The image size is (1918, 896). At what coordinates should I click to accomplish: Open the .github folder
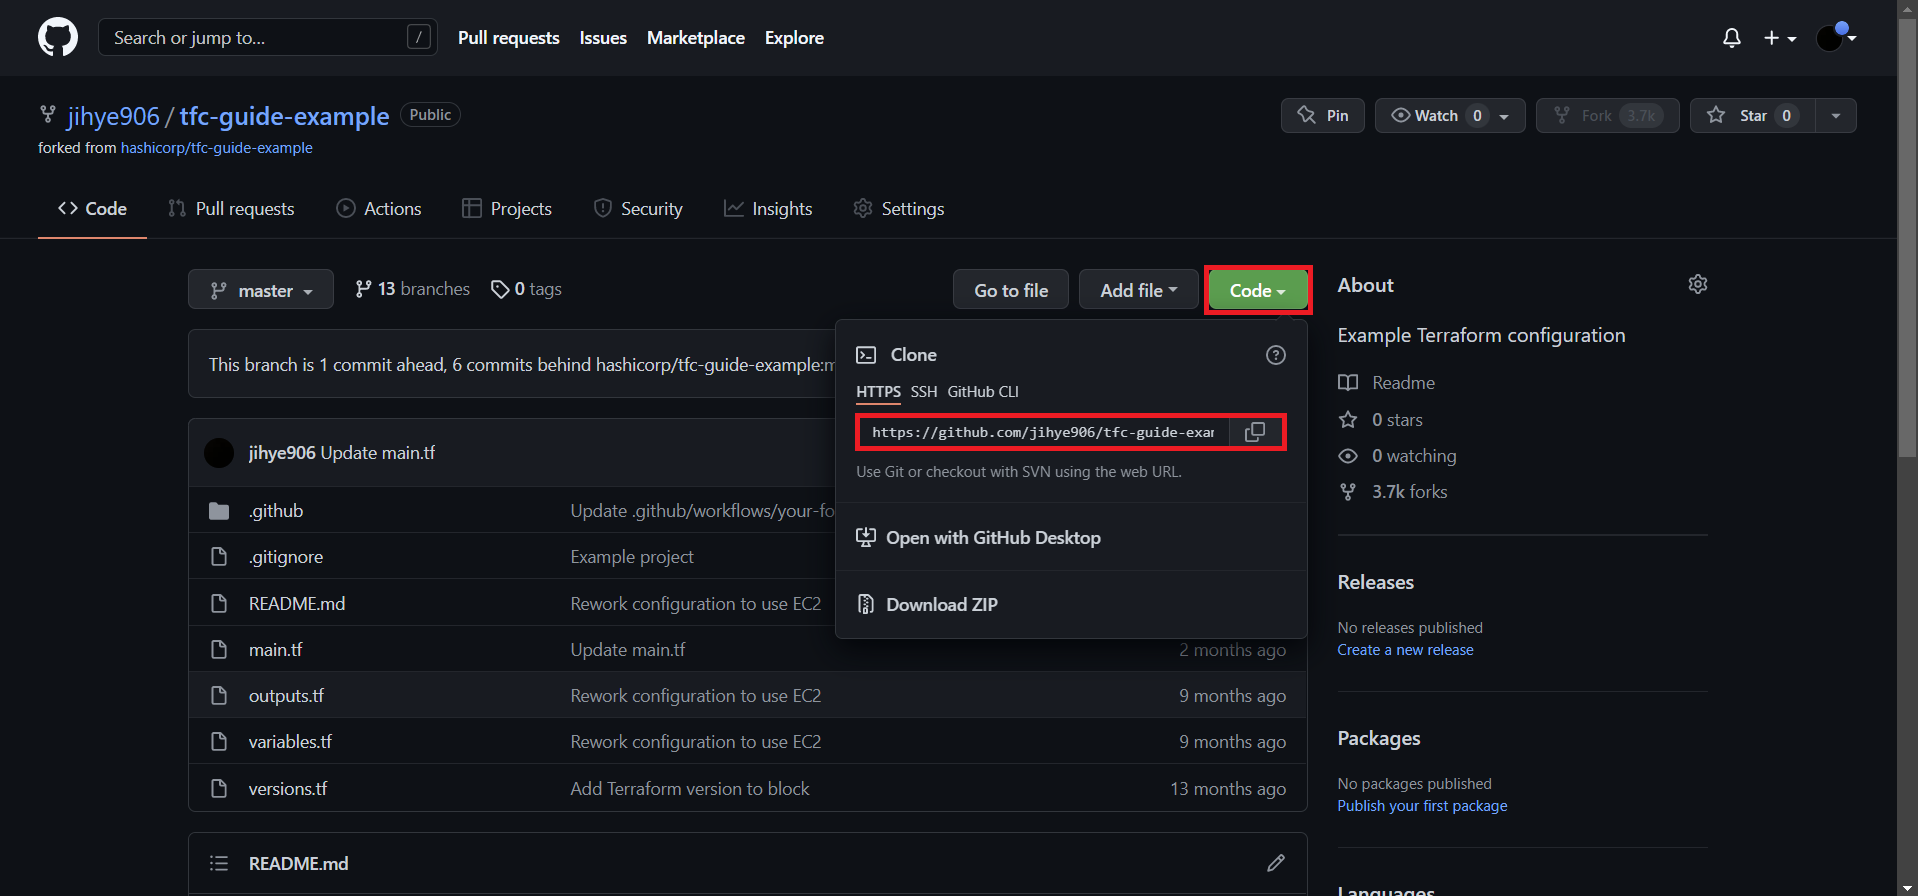pos(276,511)
